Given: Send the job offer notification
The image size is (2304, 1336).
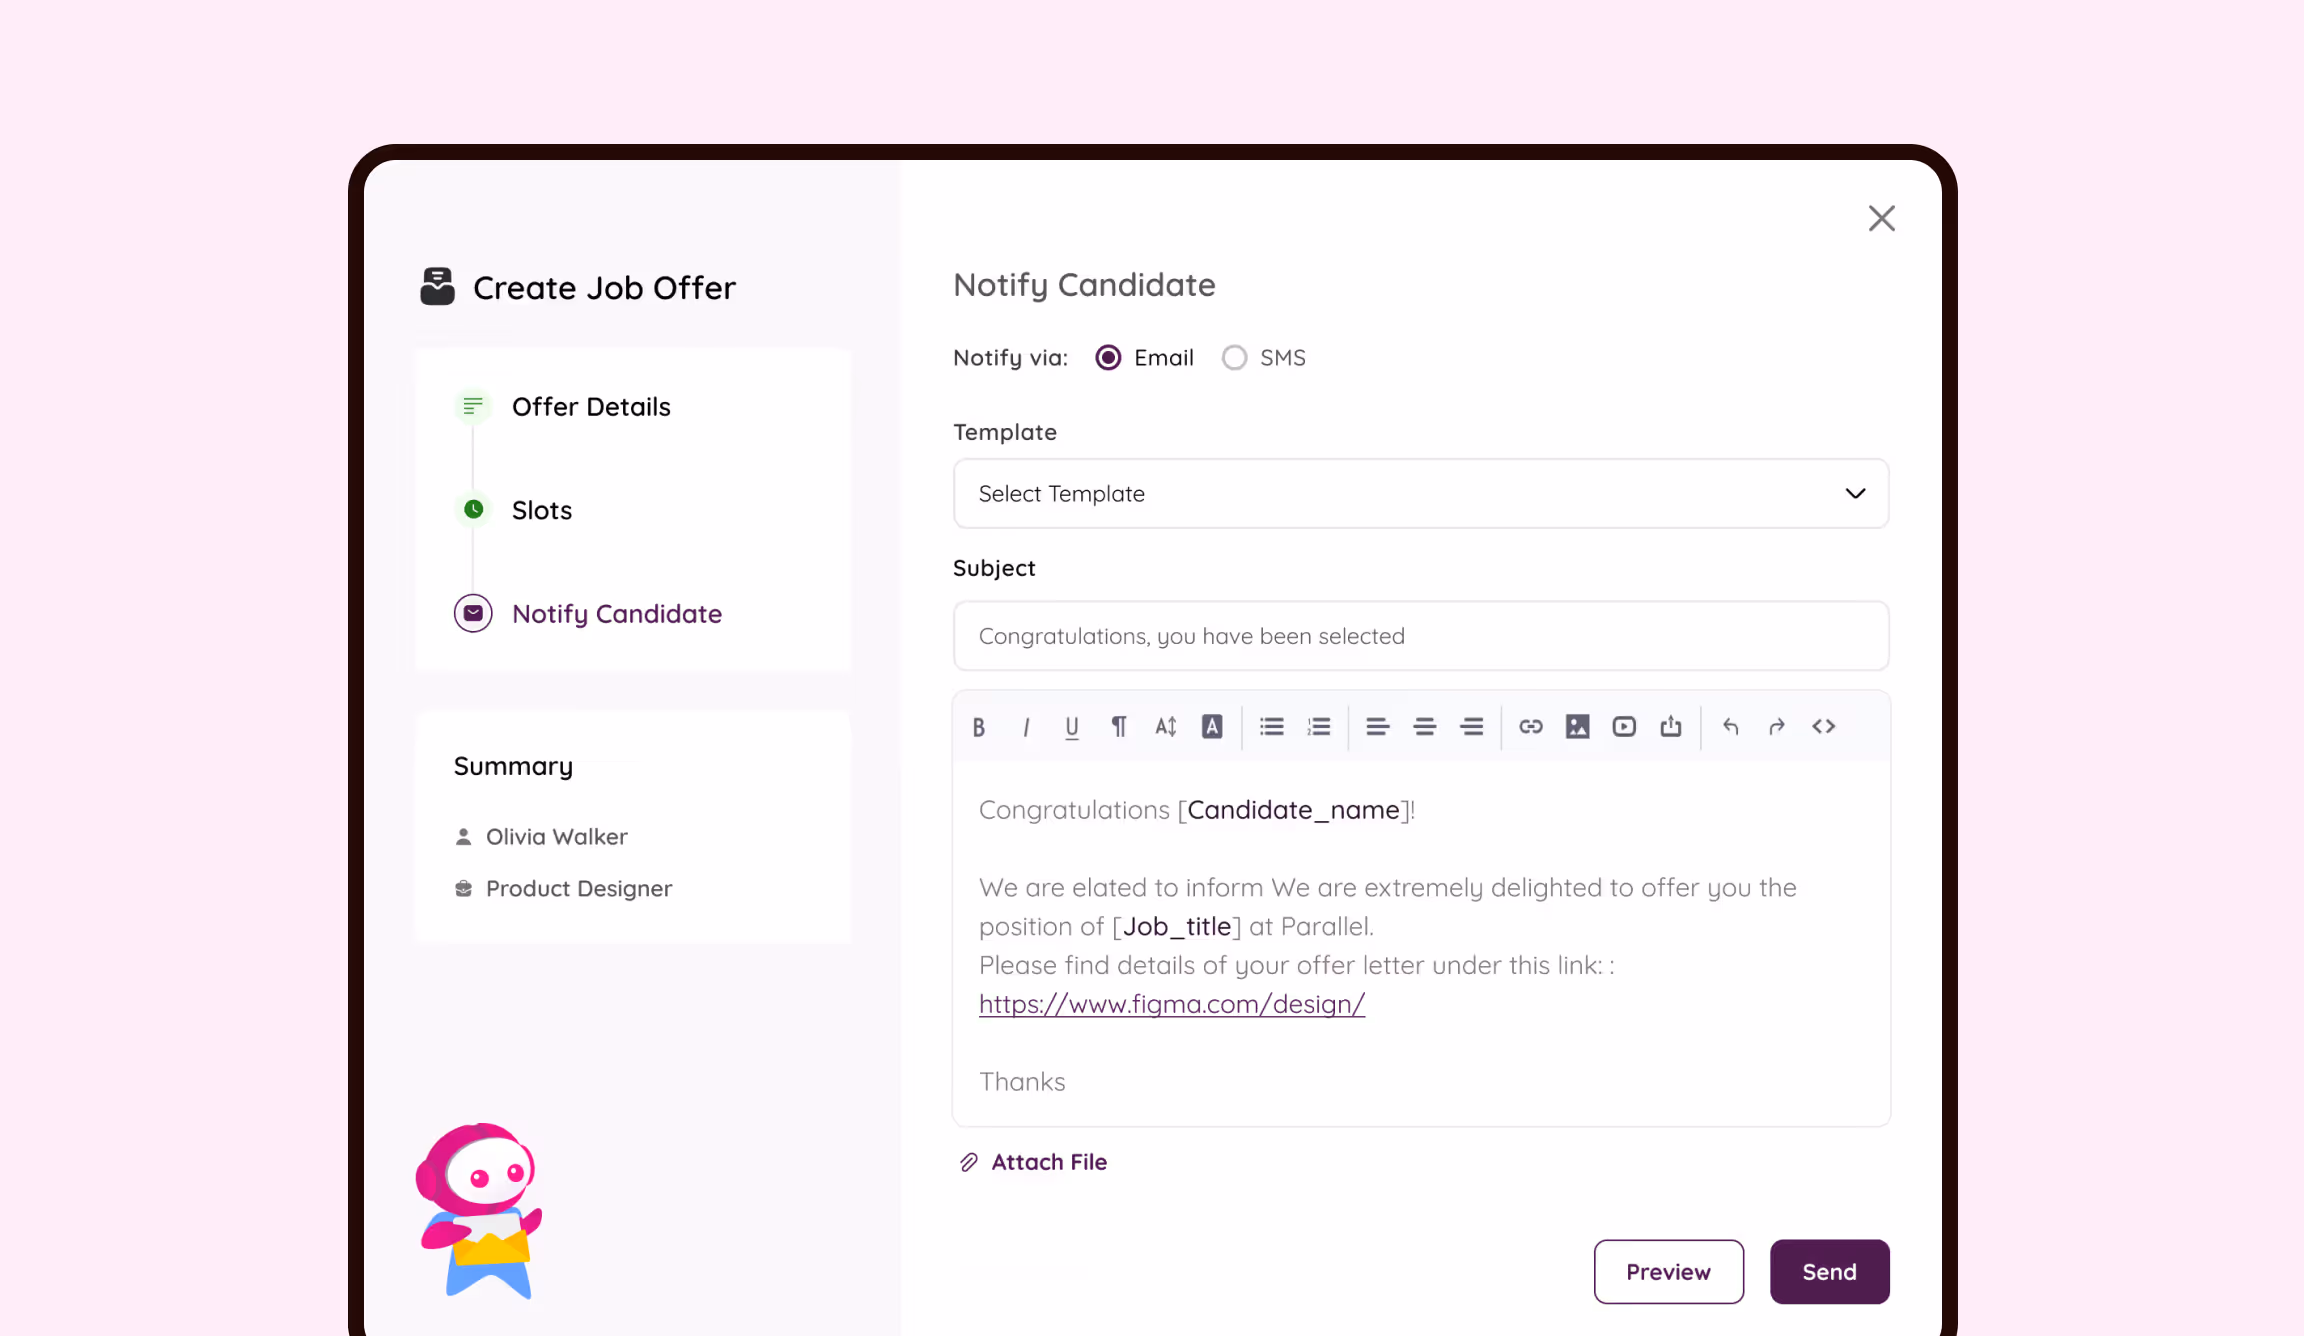Looking at the screenshot, I should (1830, 1272).
